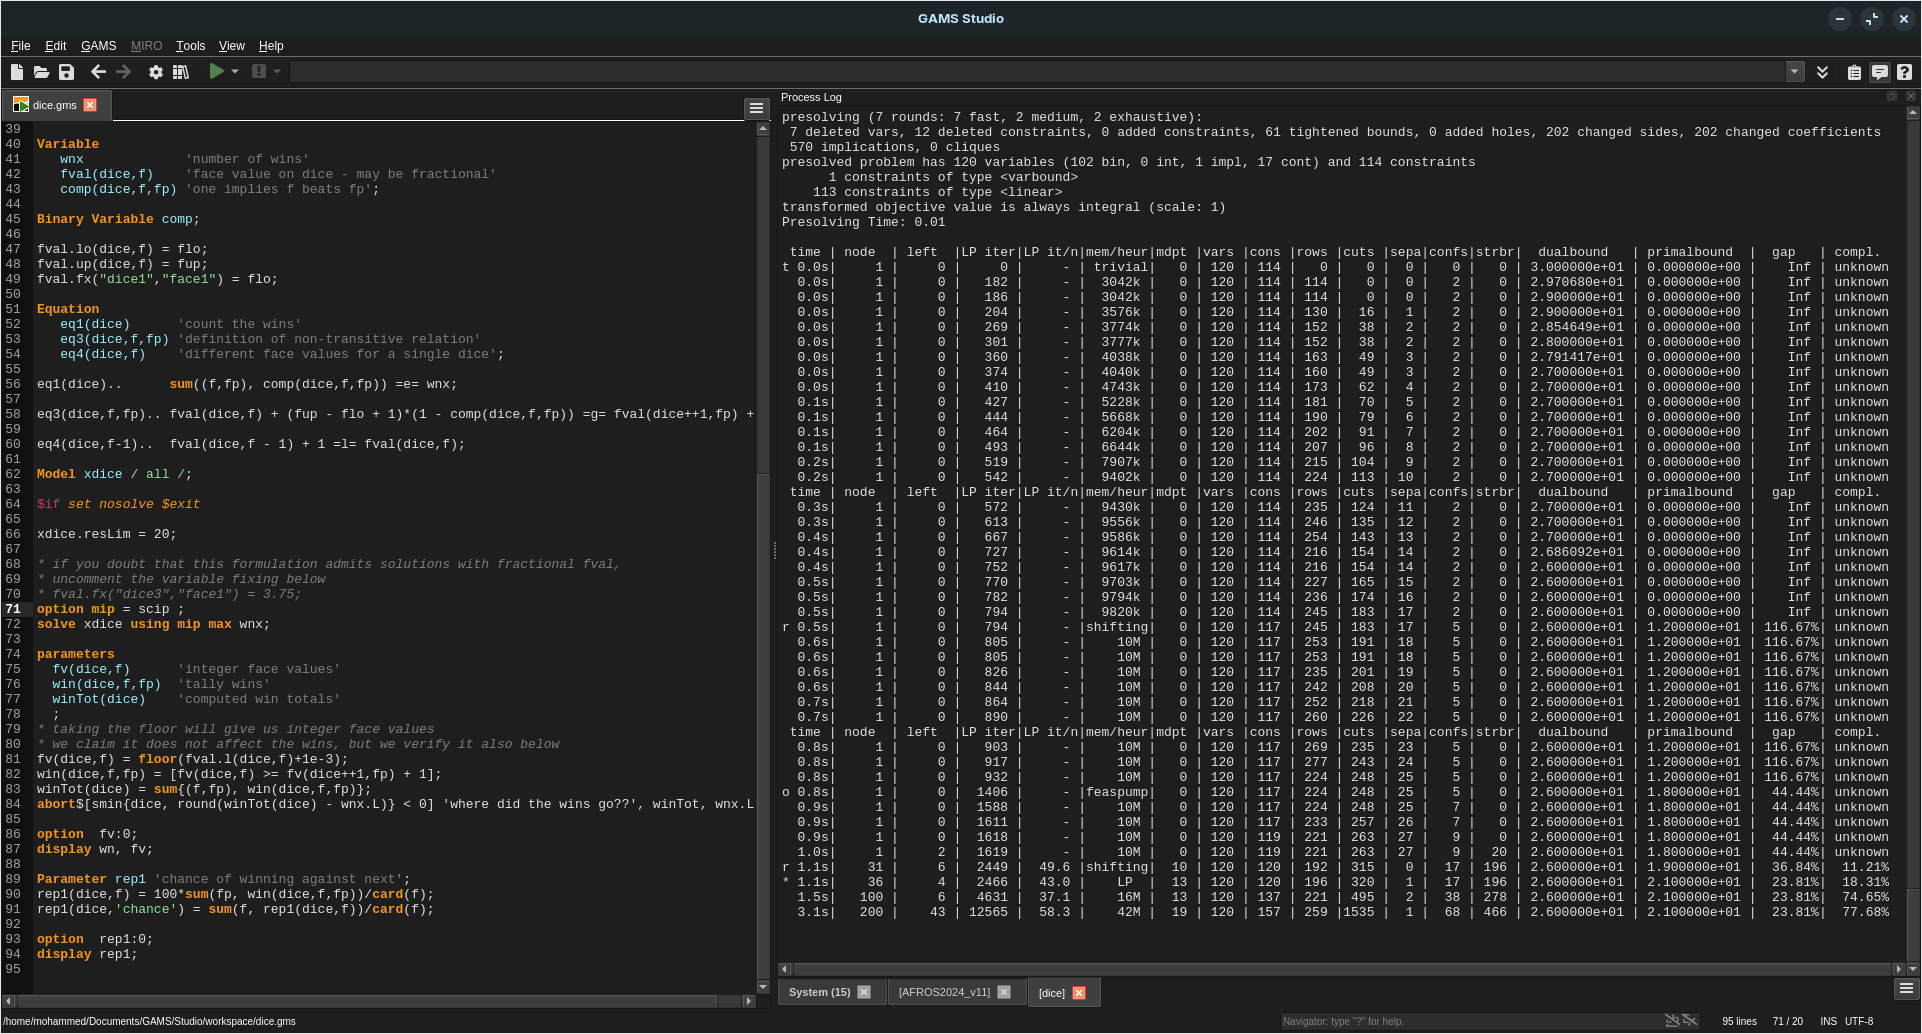This screenshot has width=1922, height=1034.
Task: Click the 'solve xdice using mip max wnx' line
Action: coord(153,624)
